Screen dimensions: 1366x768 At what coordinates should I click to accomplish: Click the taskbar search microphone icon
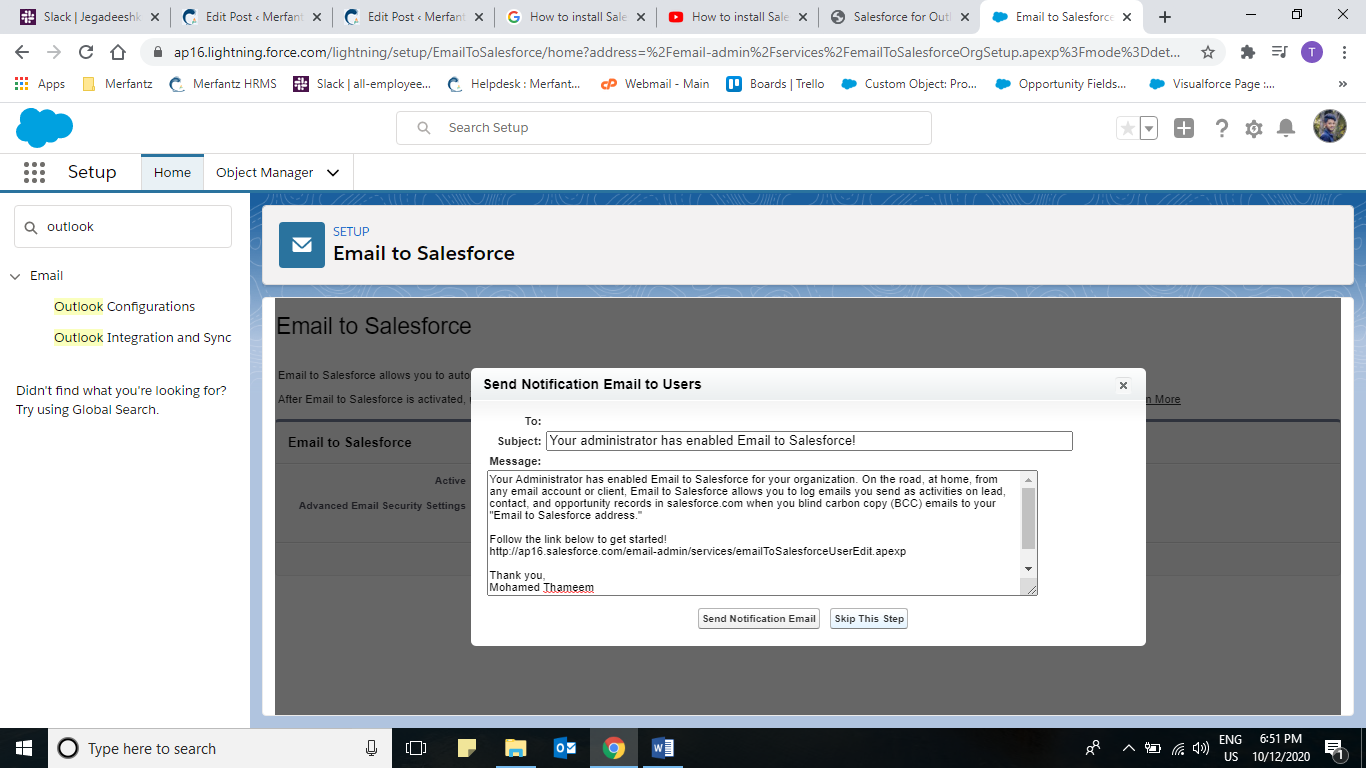(371, 747)
